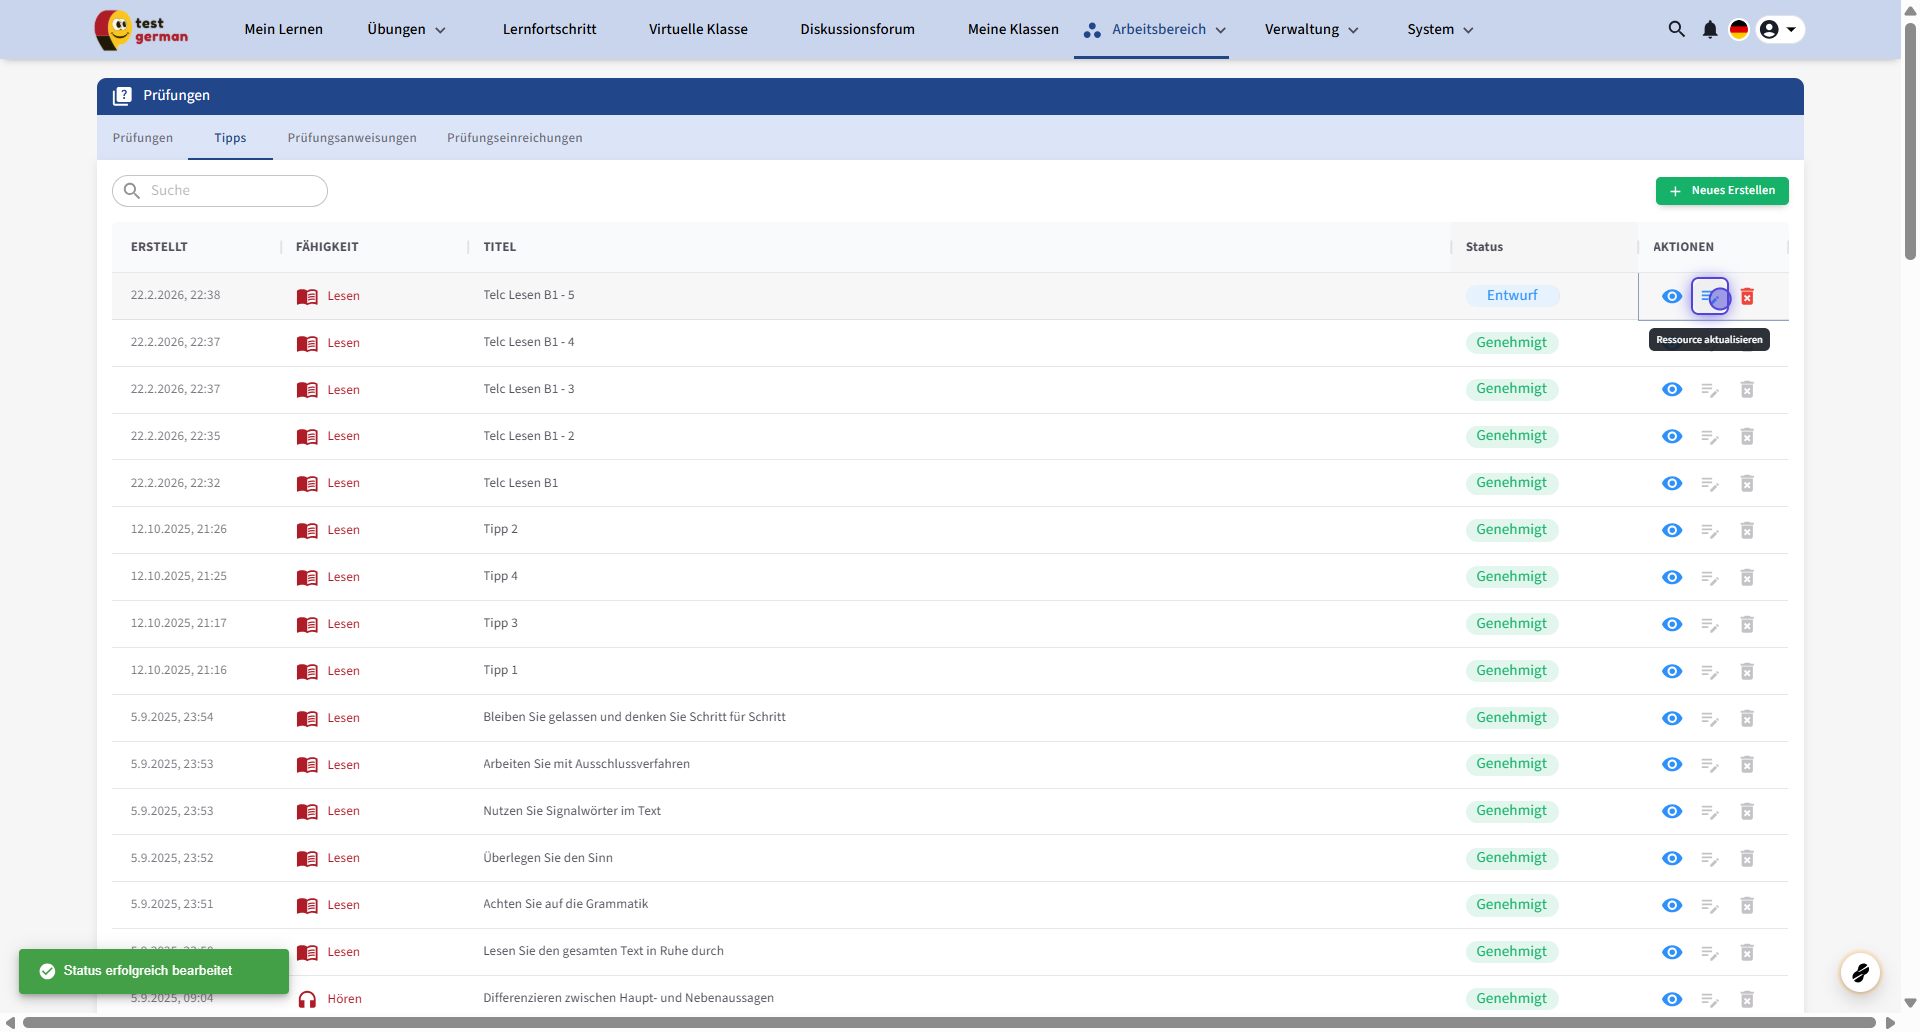This screenshot has width=1920, height=1032.
Task: Edit the Telc Lesen B1 - 5 resource
Action: pos(1710,297)
